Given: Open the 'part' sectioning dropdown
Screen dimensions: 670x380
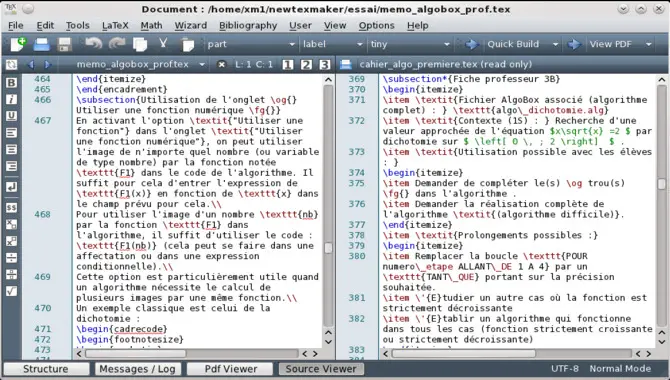Looking at the screenshot, I should pos(251,44).
